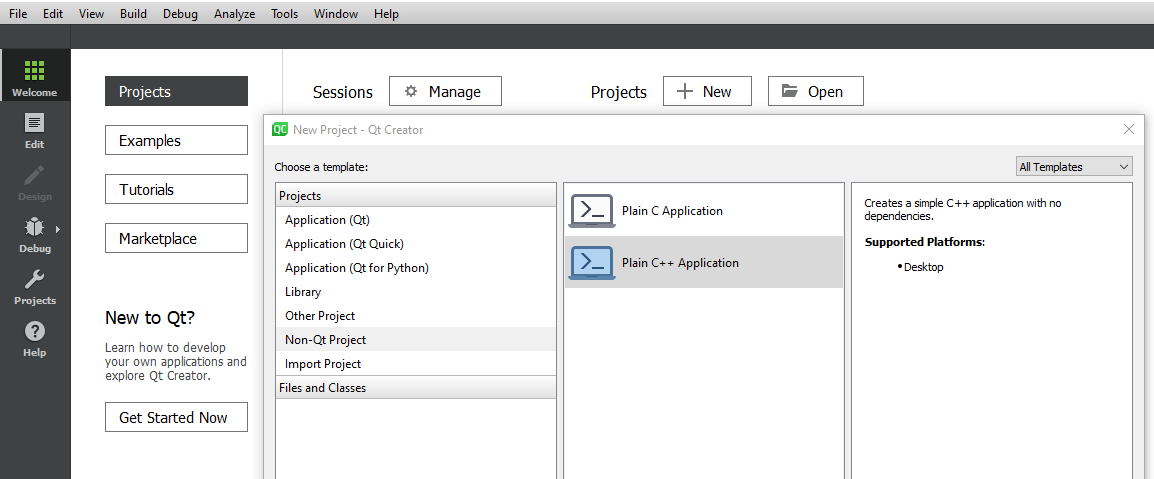Open the Help menu in menu bar
Viewport: 1154px width, 479px height.
click(x=386, y=13)
